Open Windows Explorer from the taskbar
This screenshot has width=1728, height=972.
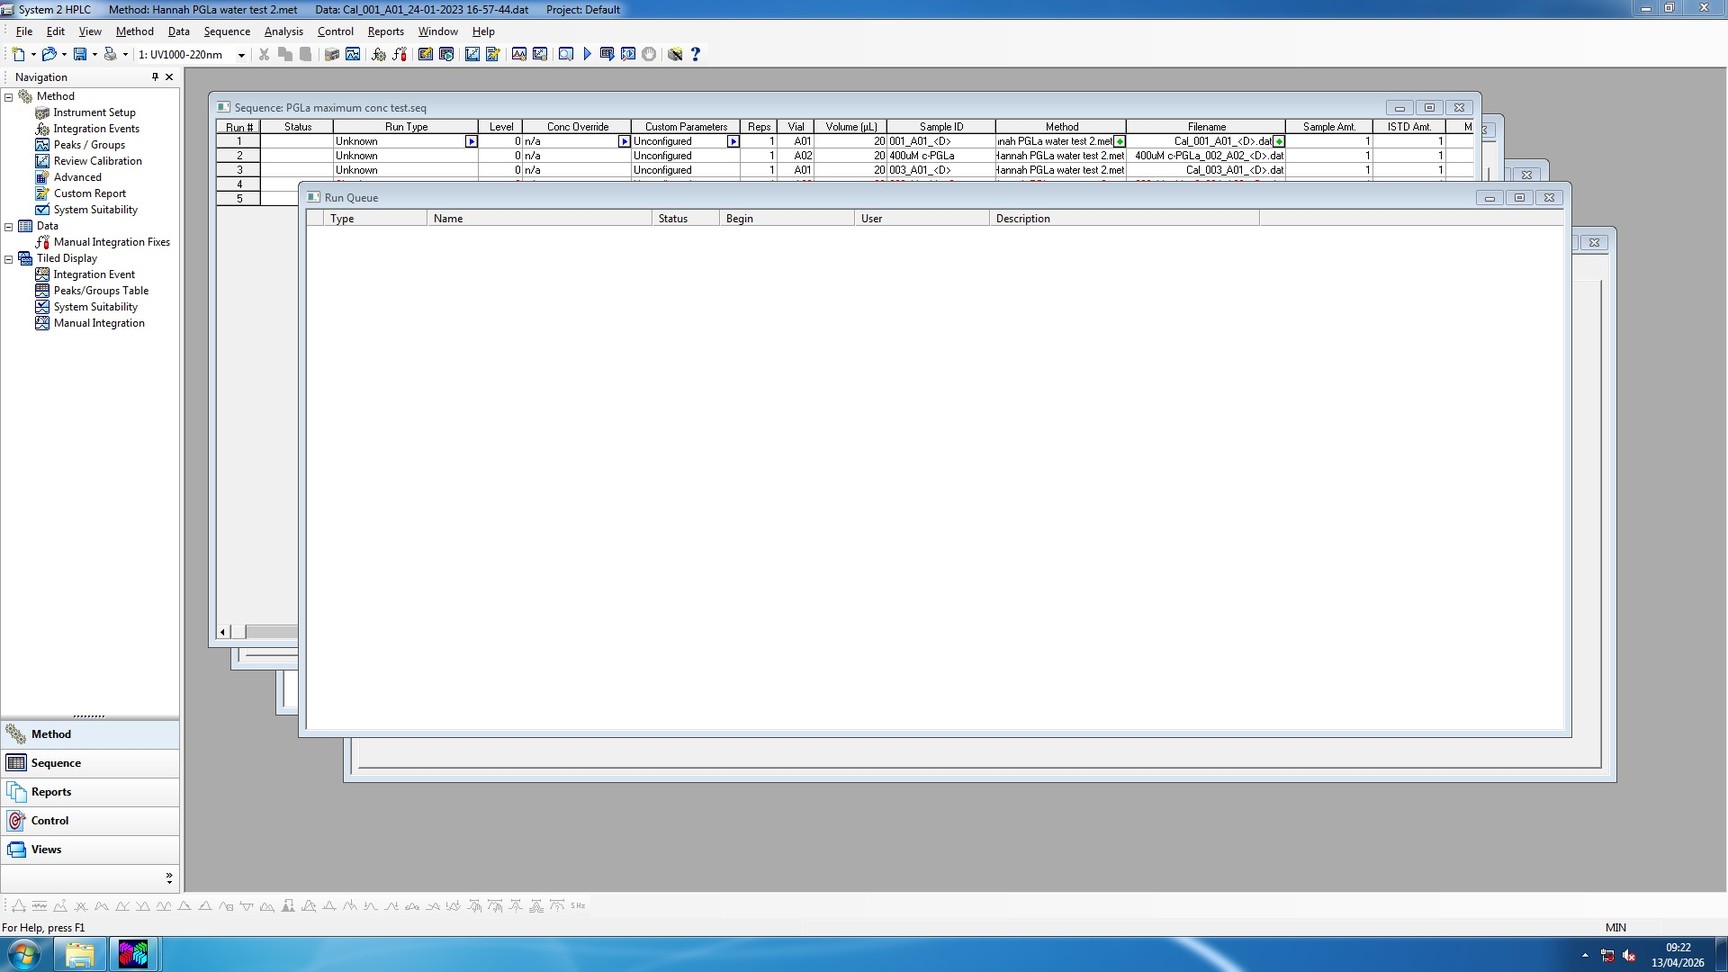point(80,954)
